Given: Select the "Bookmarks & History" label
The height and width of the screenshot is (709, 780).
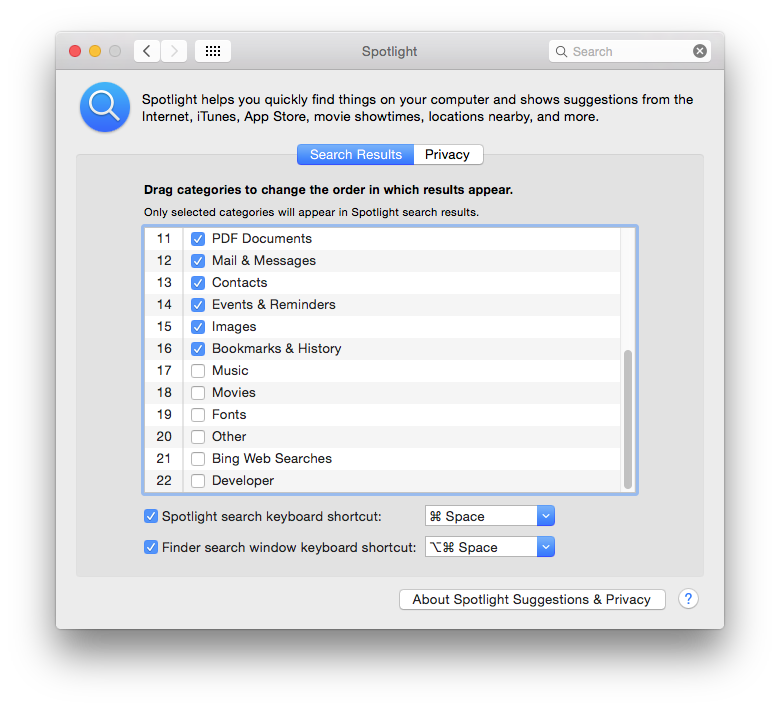Looking at the screenshot, I should (277, 349).
